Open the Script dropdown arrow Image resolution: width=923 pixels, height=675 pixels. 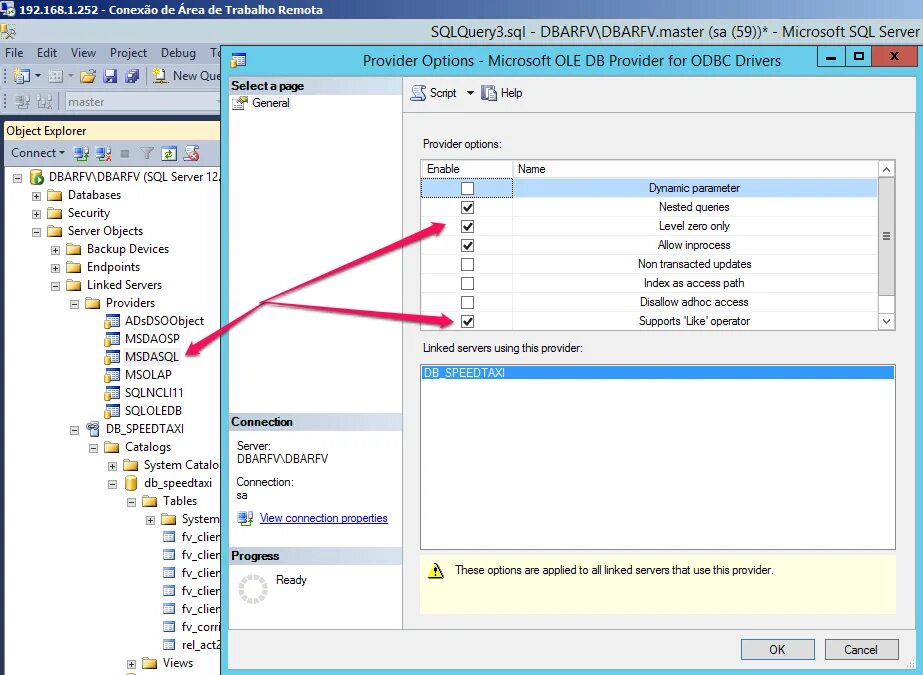(470, 93)
